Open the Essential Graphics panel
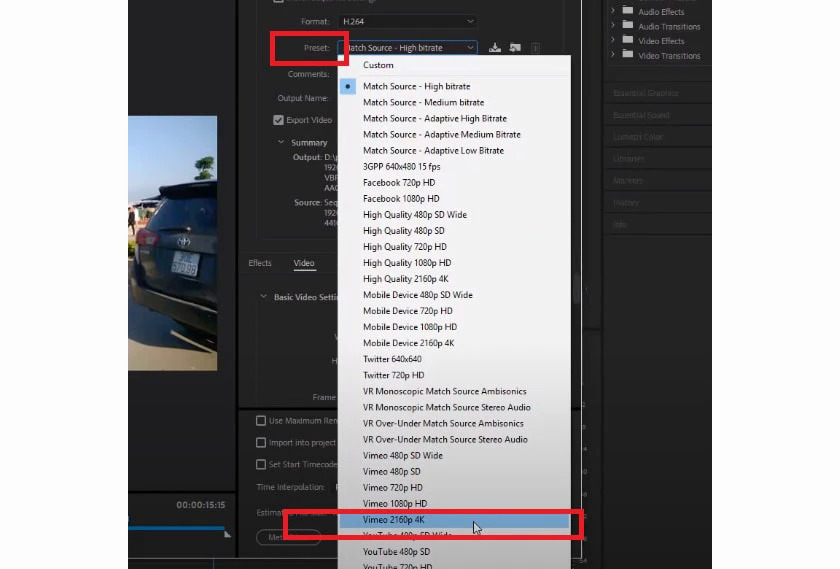Screen dimensions: 840x569 coord(646,93)
